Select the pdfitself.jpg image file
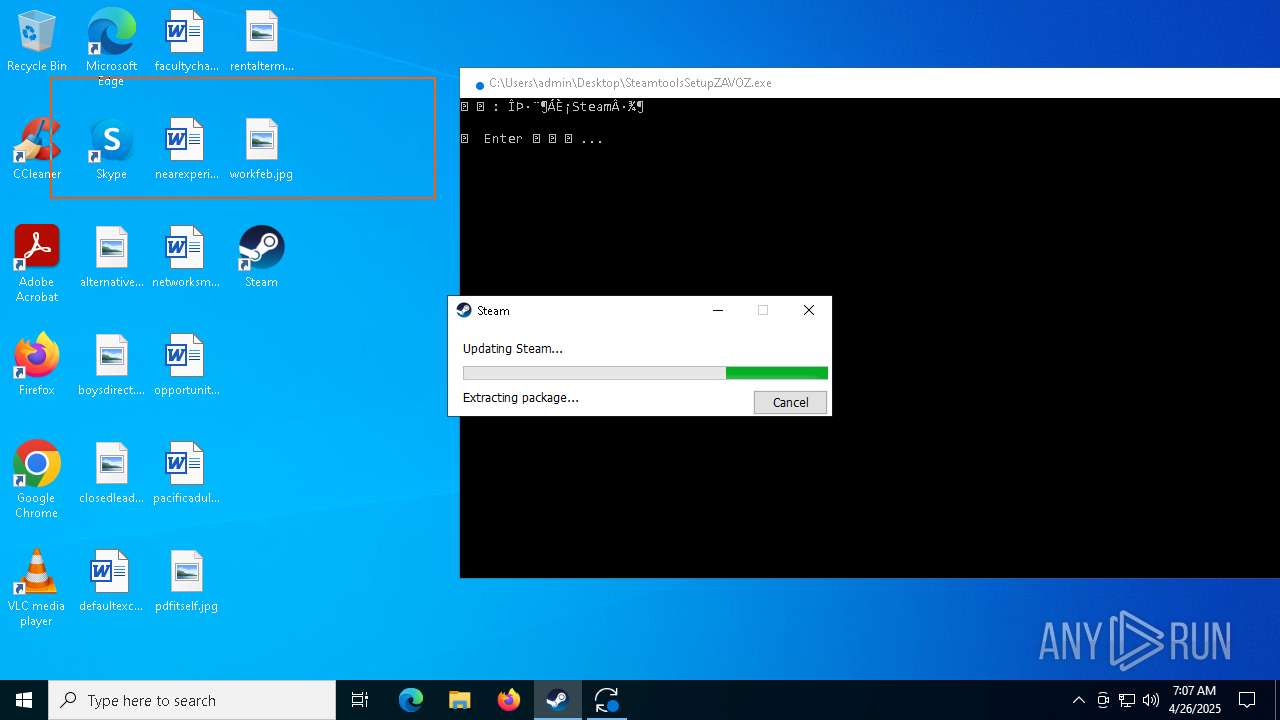 186,581
